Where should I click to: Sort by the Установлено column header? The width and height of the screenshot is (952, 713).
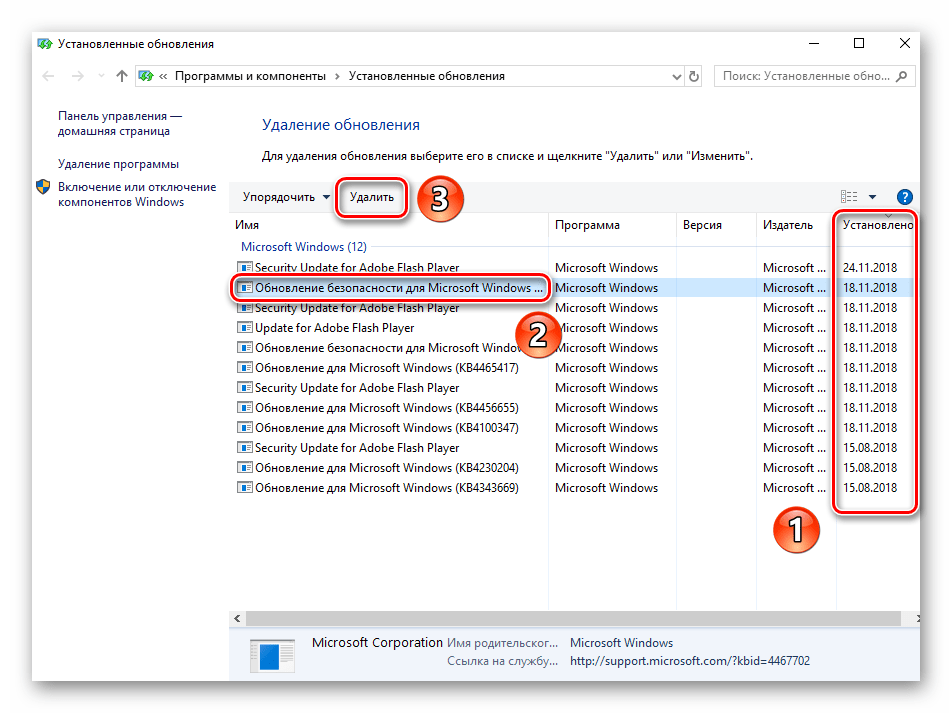point(876,225)
